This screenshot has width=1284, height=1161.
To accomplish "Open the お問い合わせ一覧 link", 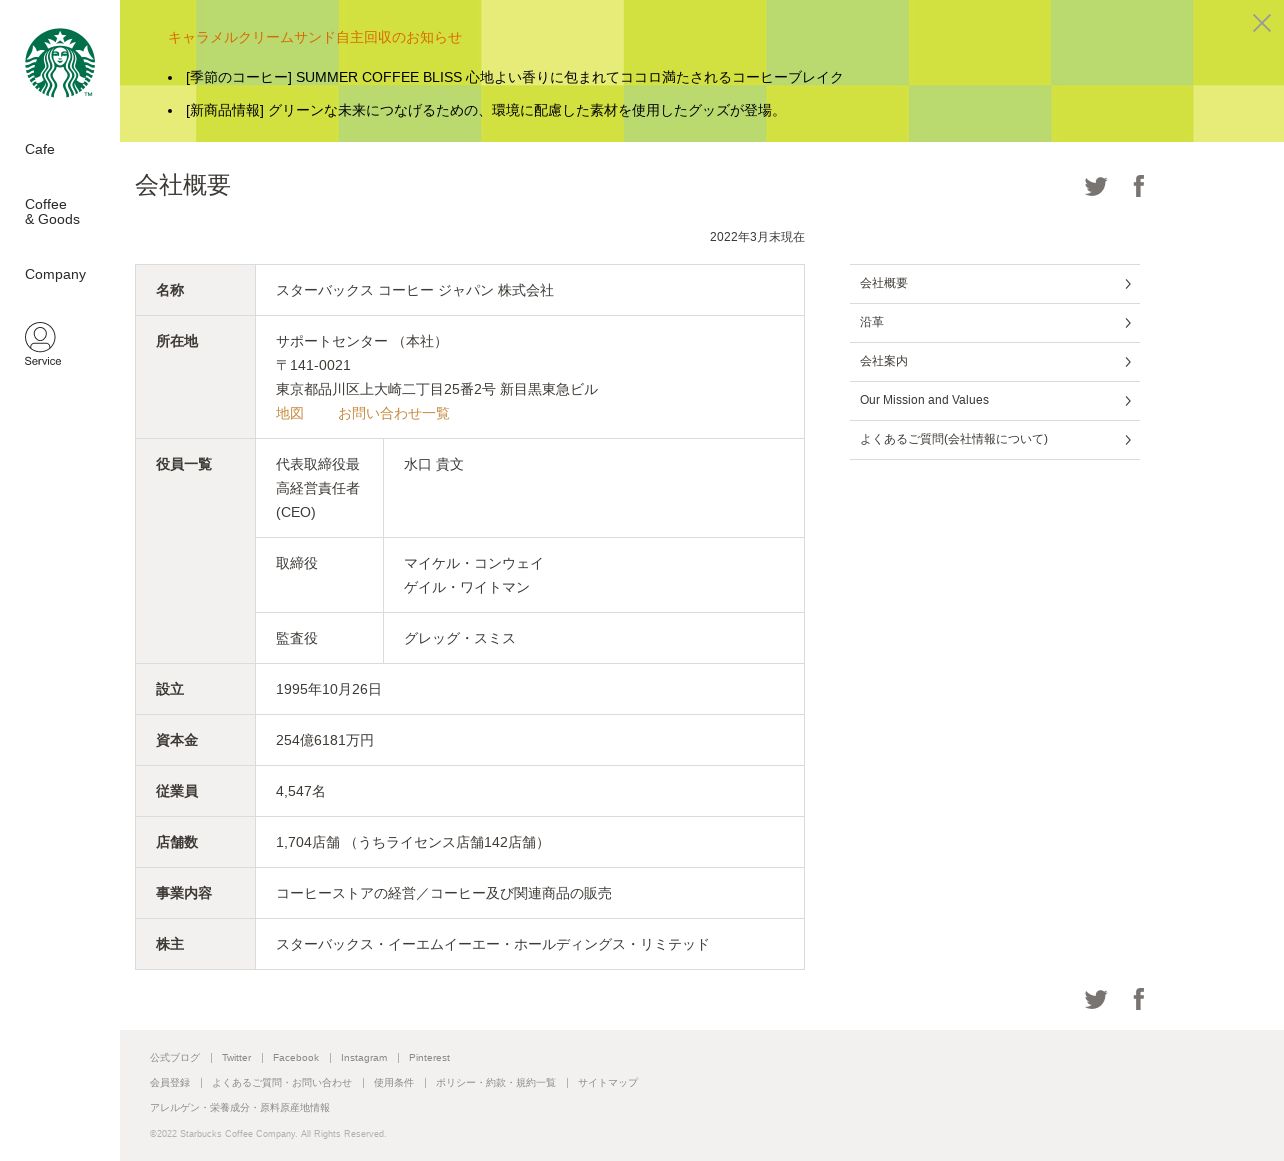I will pos(394,413).
